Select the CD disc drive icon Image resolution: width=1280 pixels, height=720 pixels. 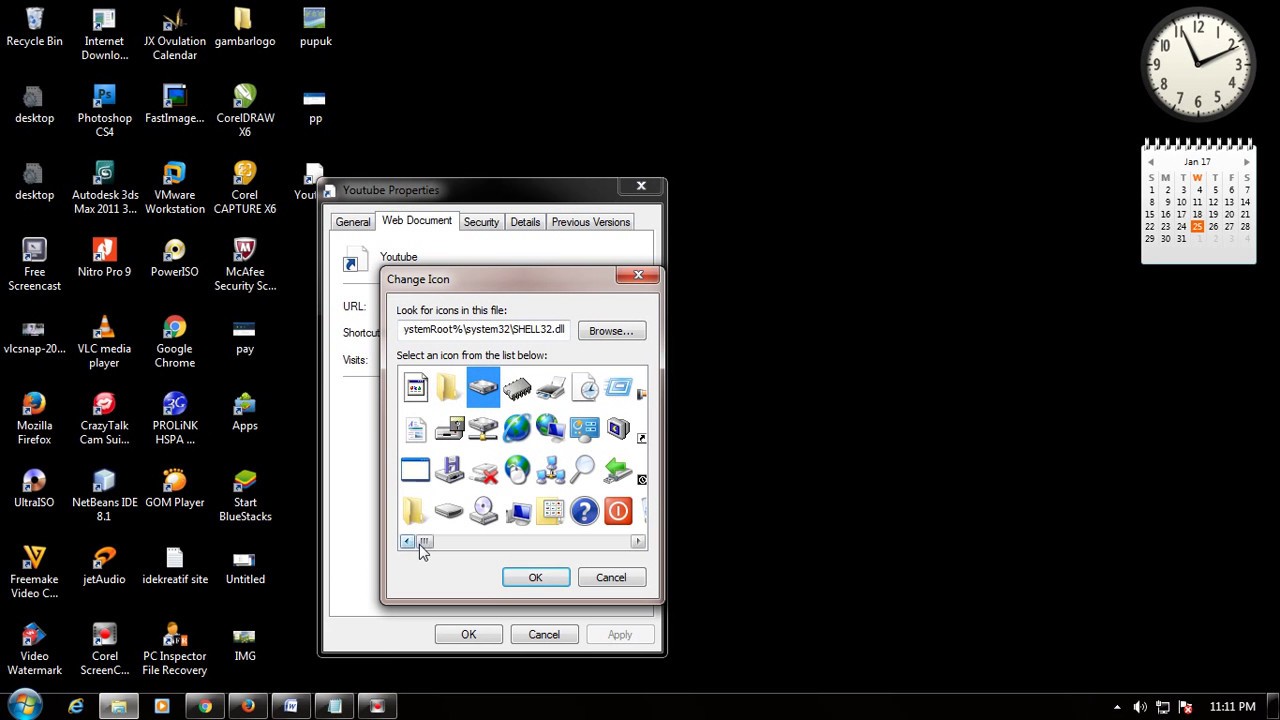pos(484,510)
